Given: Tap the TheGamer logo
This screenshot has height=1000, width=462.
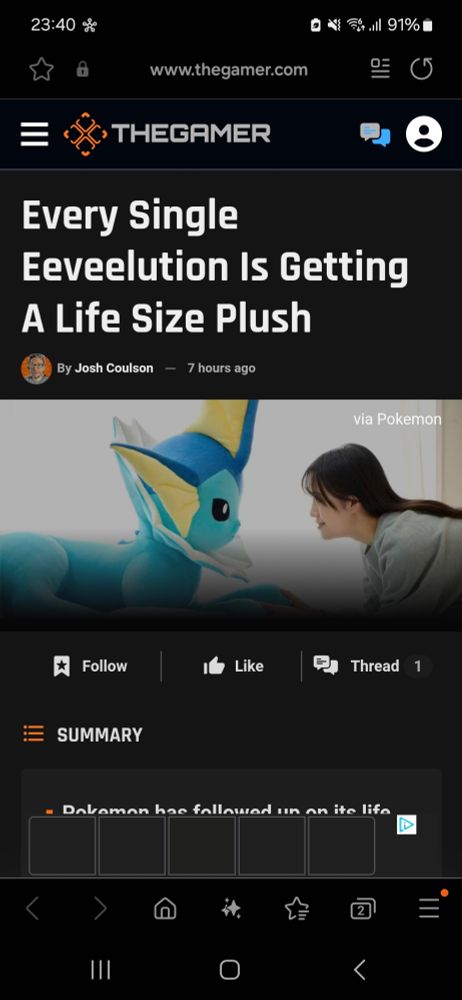Looking at the screenshot, I should tap(167, 134).
